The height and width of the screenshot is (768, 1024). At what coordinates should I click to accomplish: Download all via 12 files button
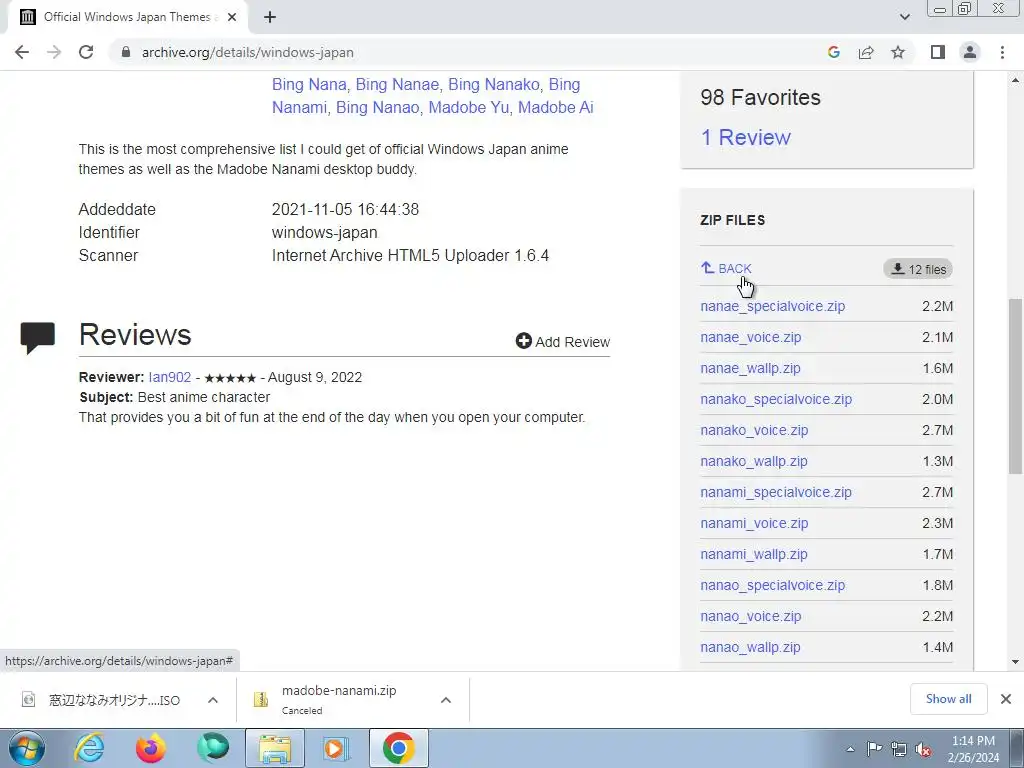[918, 269]
